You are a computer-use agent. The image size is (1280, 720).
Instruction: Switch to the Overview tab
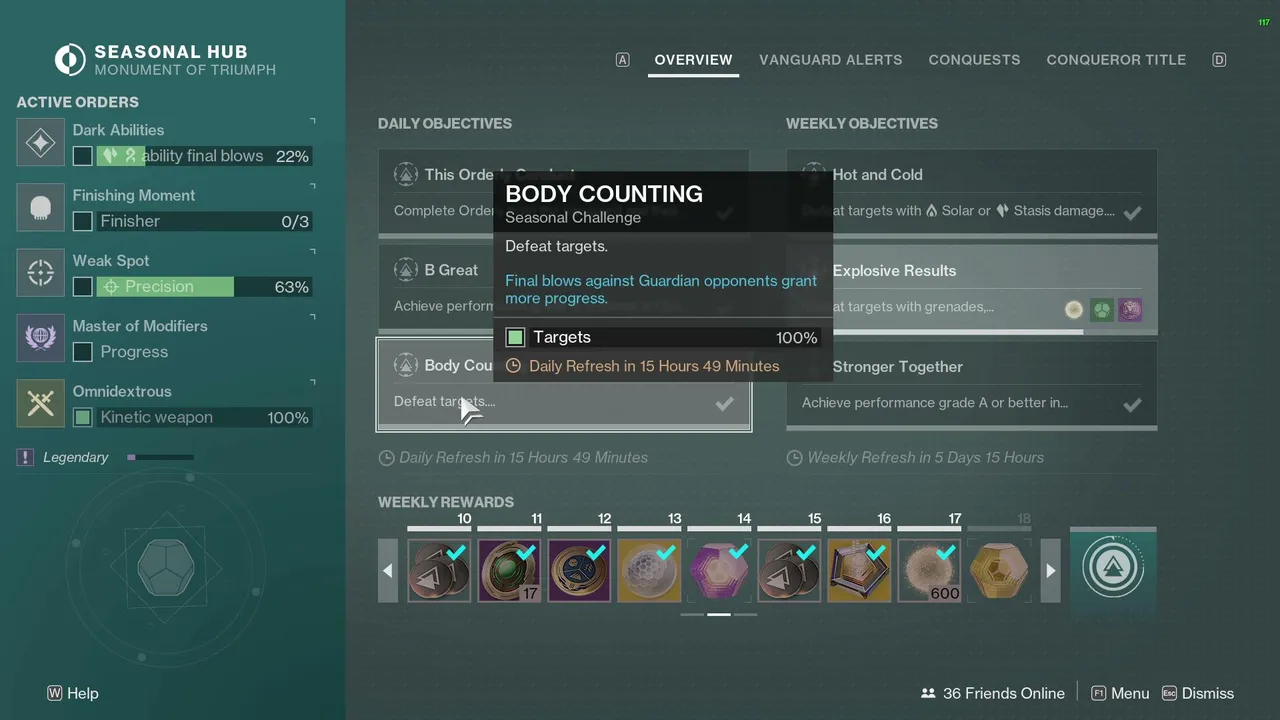pos(693,60)
